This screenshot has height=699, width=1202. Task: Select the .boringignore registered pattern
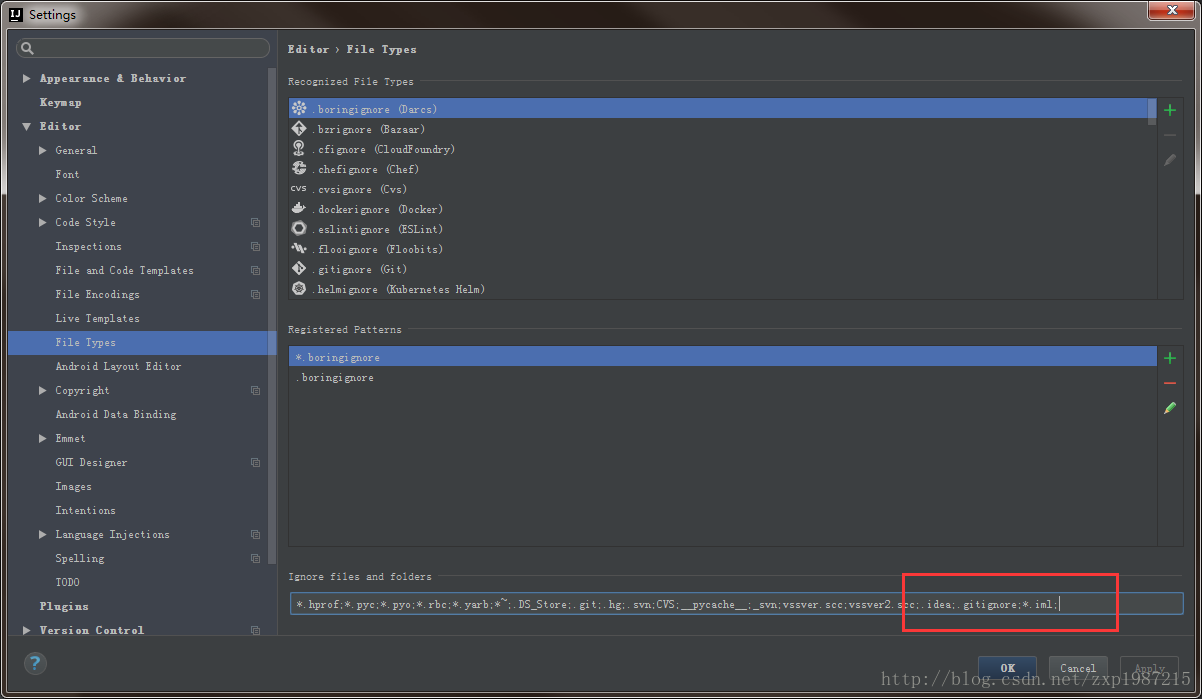pos(723,377)
